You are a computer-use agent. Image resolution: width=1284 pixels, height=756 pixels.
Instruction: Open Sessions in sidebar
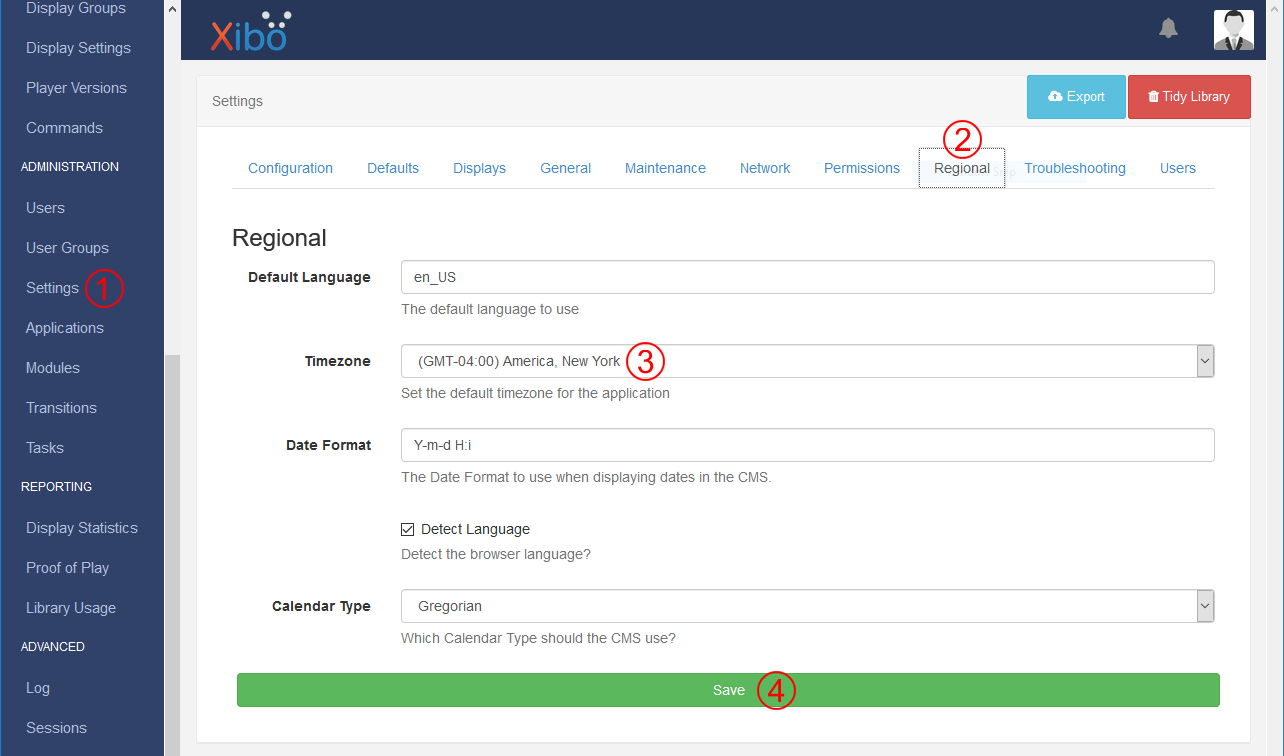56,728
